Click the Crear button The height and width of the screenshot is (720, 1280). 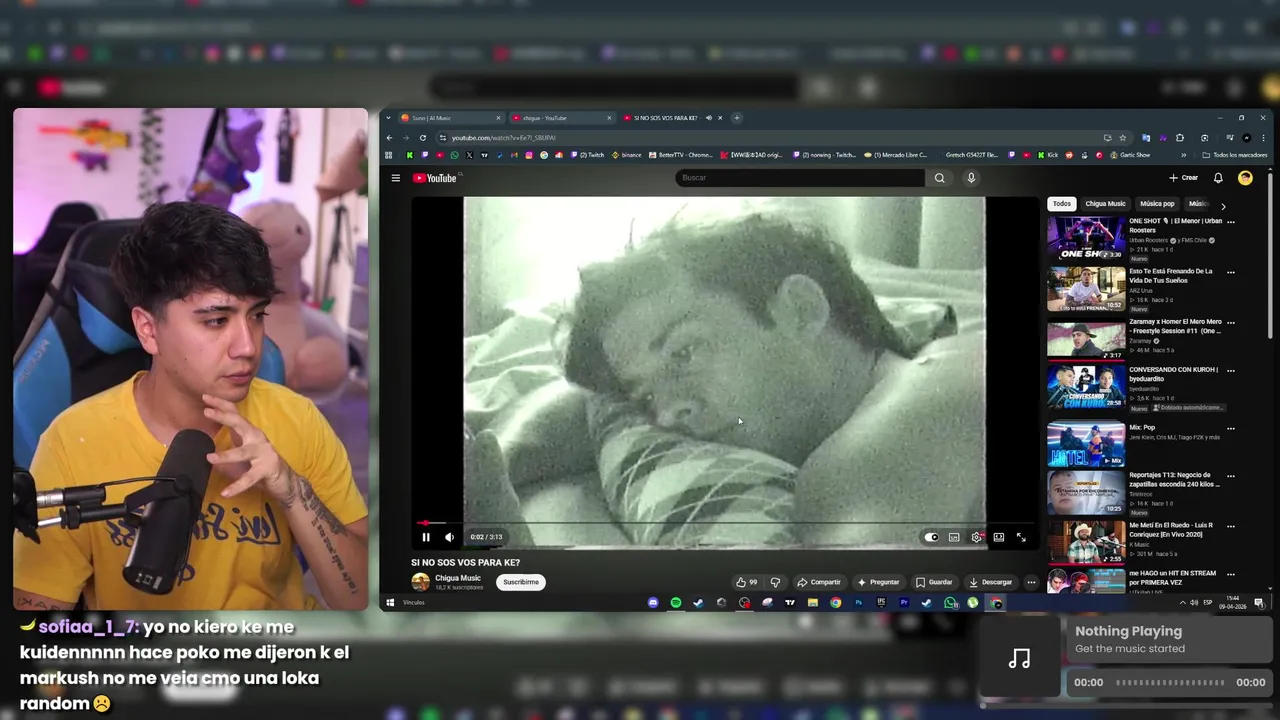tap(1183, 178)
